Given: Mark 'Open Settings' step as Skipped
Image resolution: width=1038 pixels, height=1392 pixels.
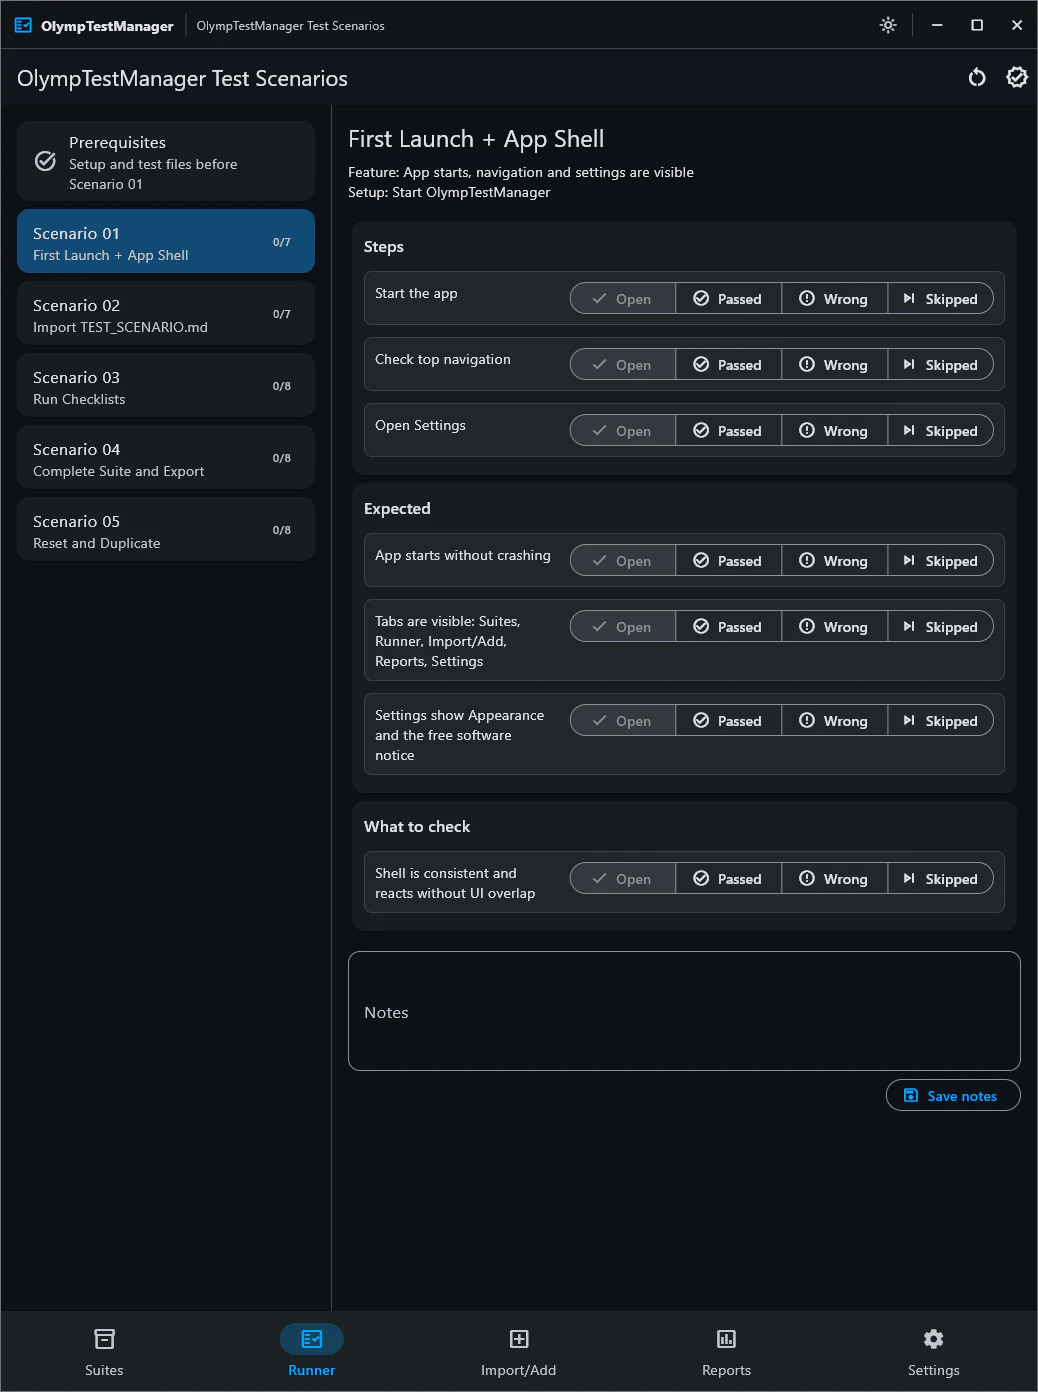Looking at the screenshot, I should (941, 430).
